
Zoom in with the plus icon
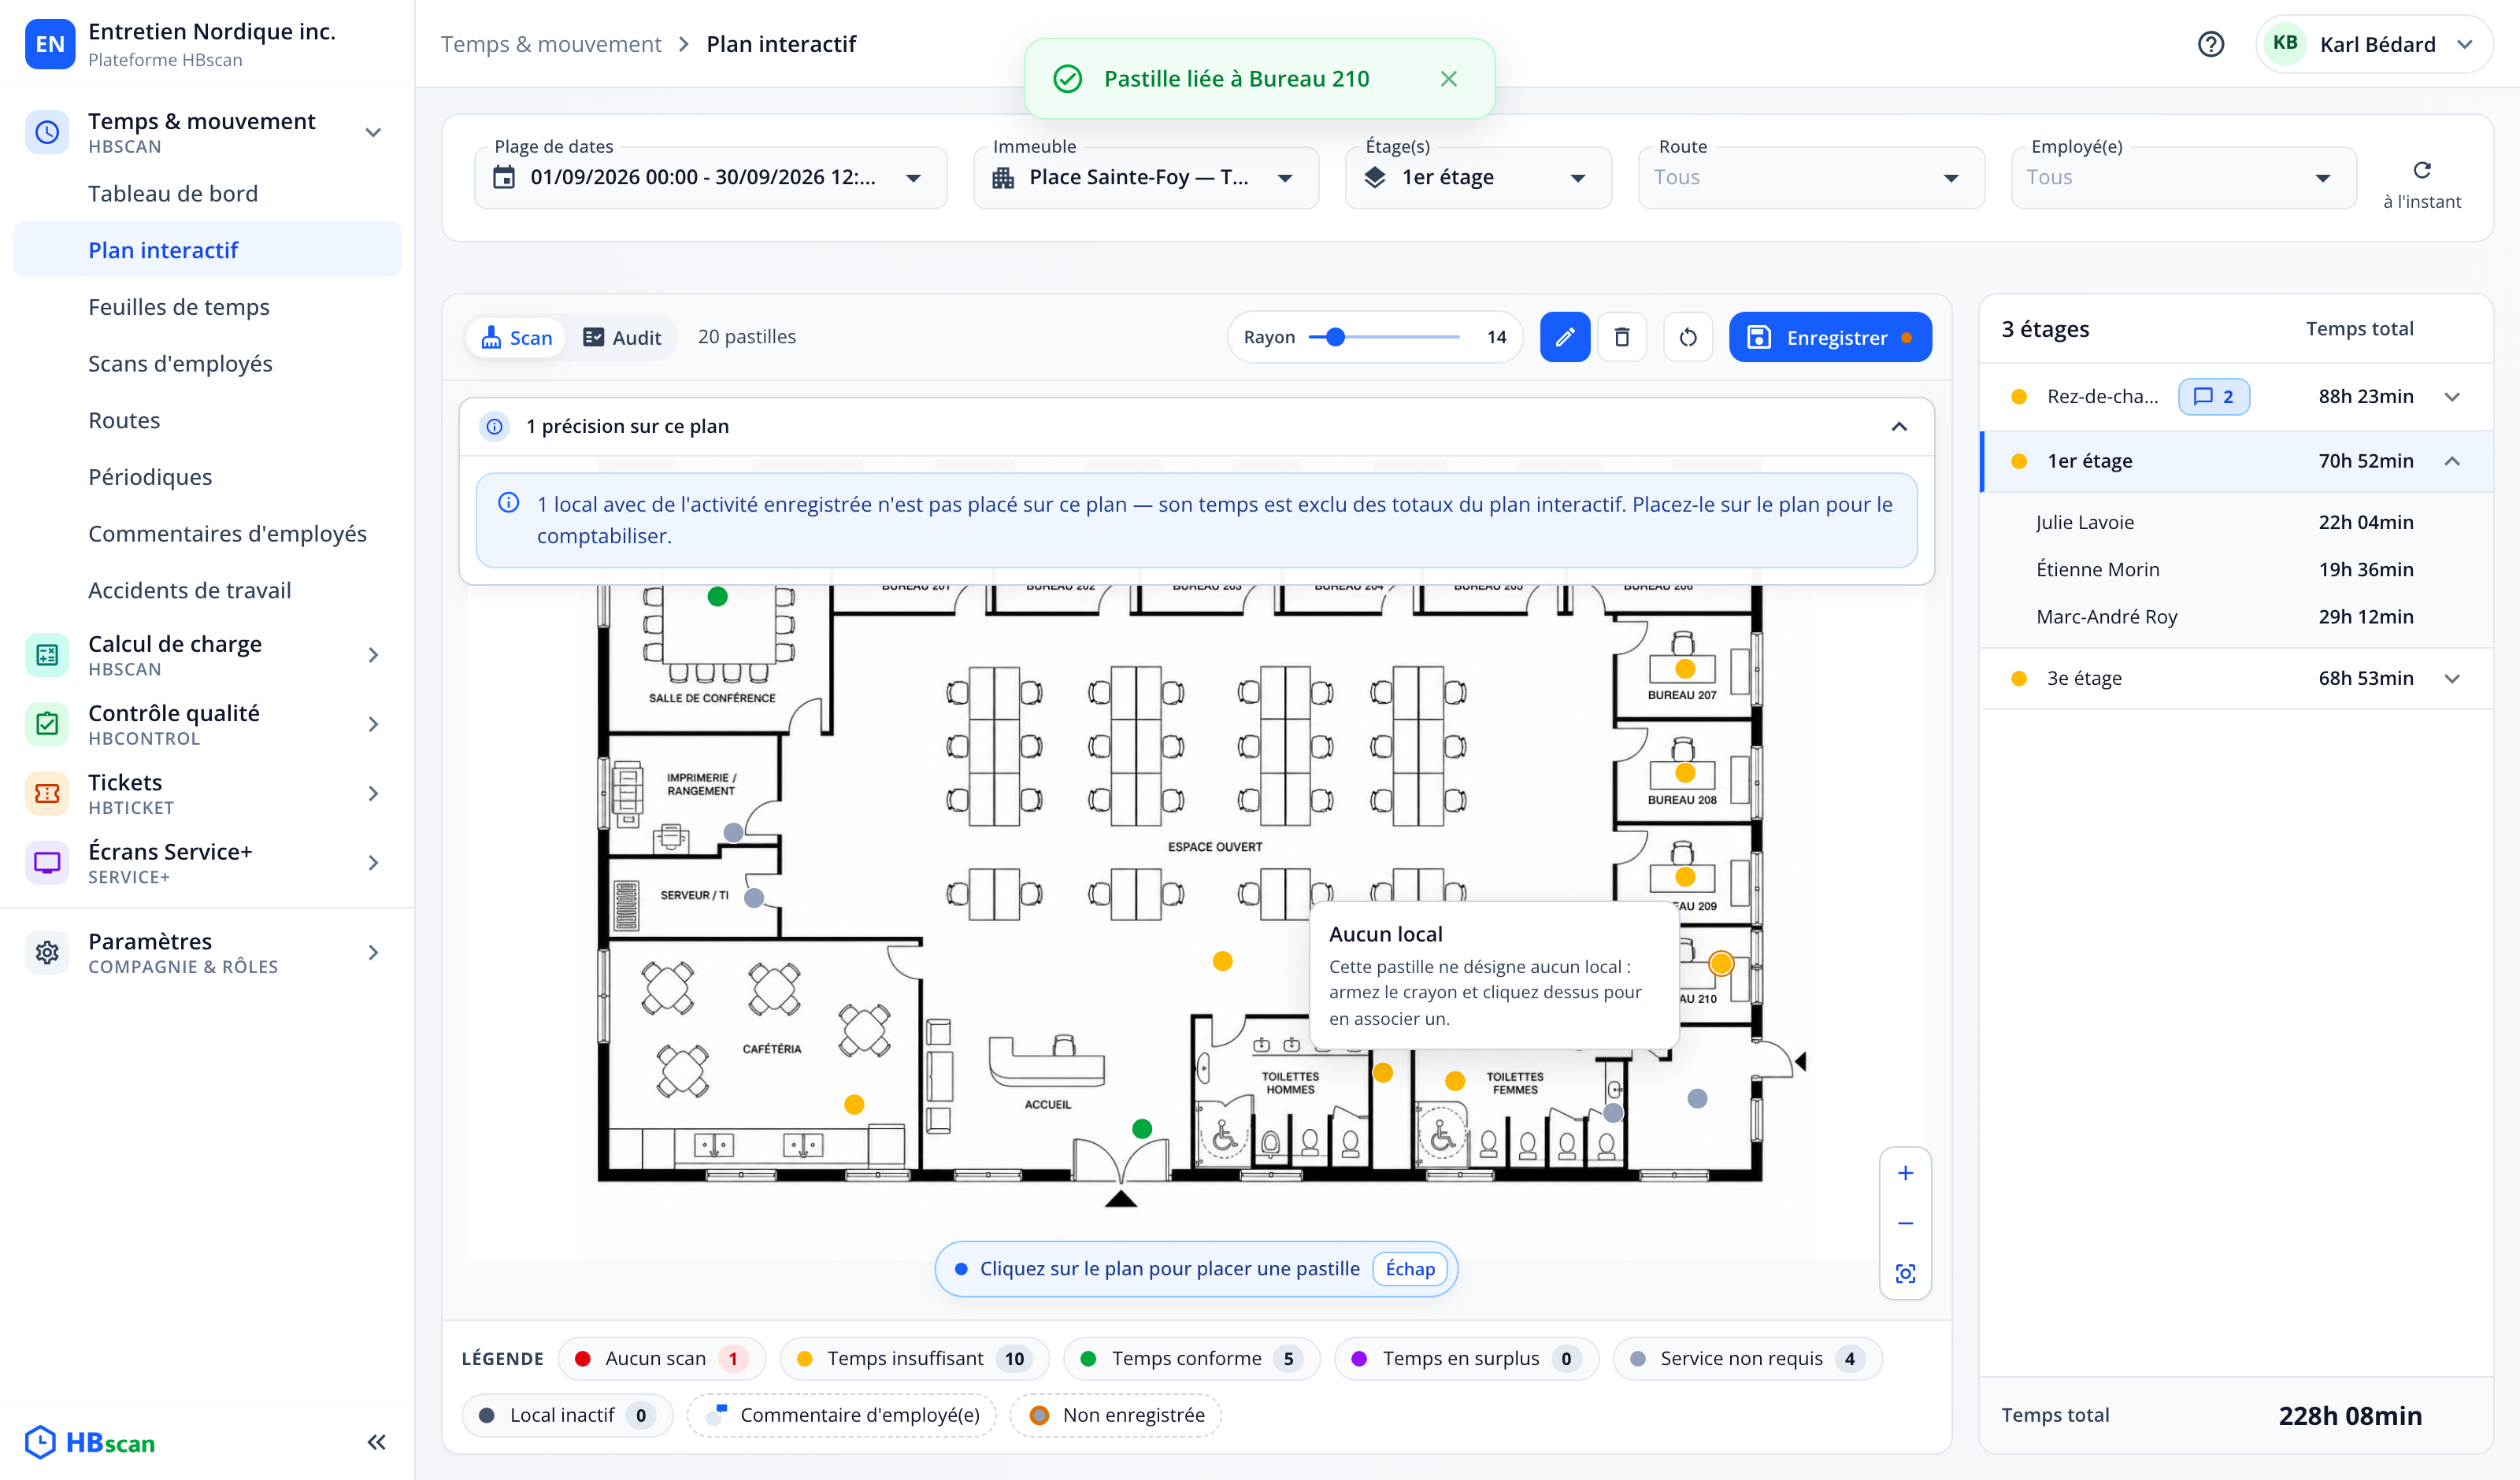coord(1906,1173)
